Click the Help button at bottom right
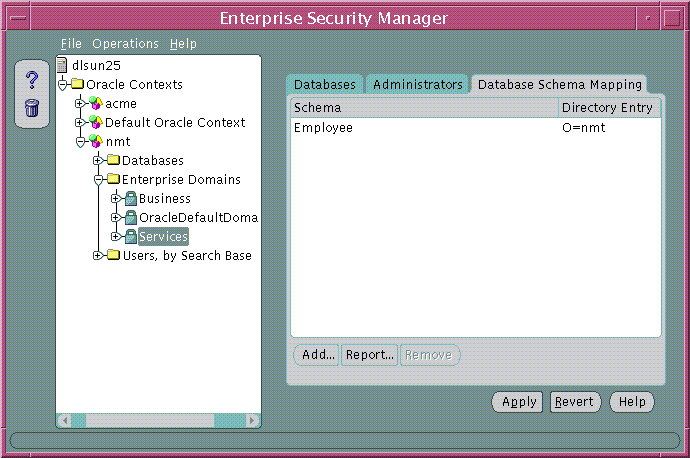Viewport: 690px width, 458px height. pyautogui.click(x=632, y=402)
